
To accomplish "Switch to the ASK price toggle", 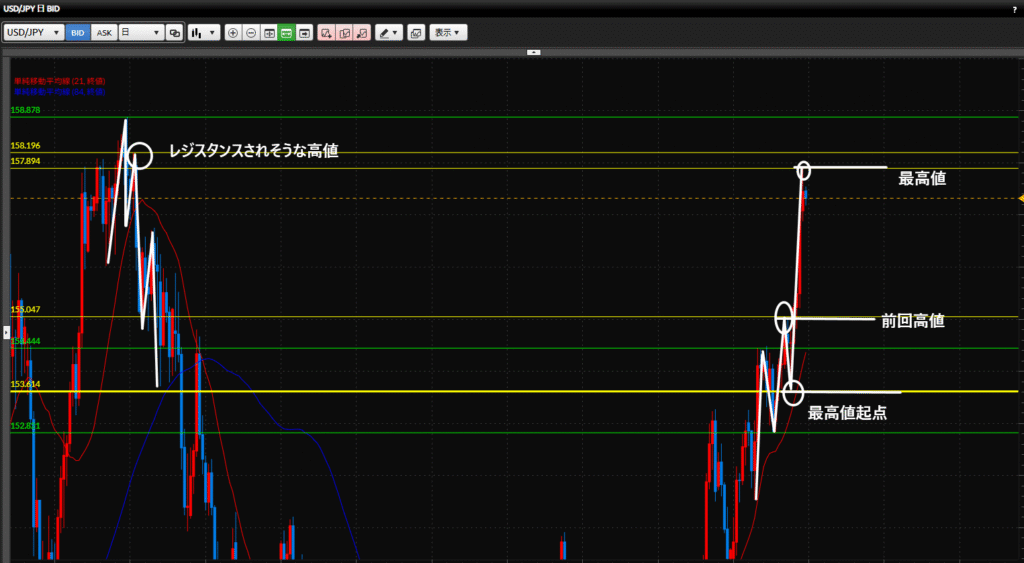I will (104, 32).
